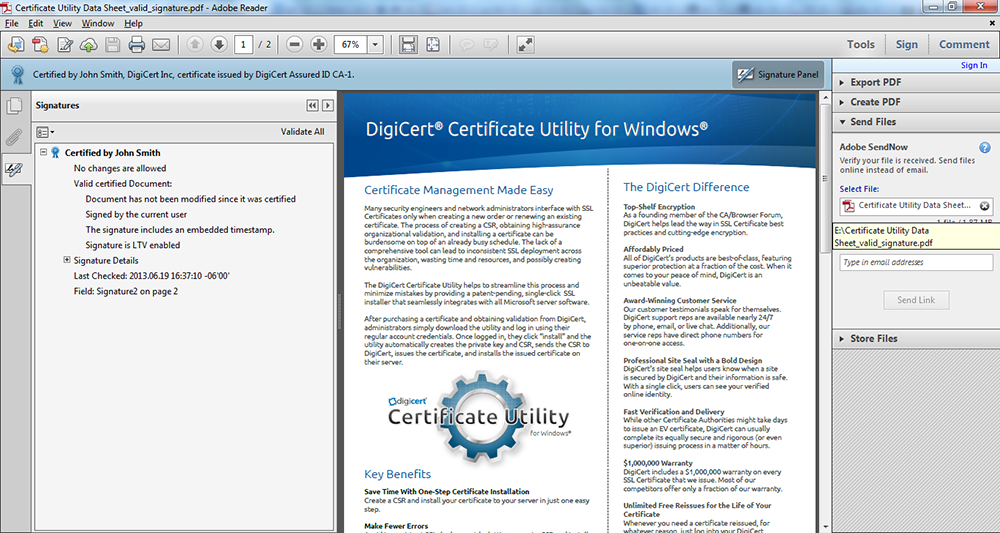1000x533 pixels.
Task: Click the email addresses input field
Action: coord(916,262)
